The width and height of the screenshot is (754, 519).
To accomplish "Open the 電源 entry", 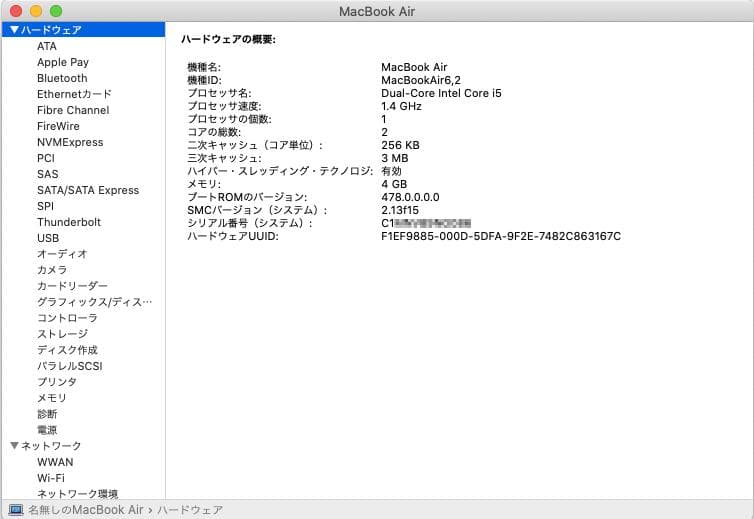I will 47,430.
